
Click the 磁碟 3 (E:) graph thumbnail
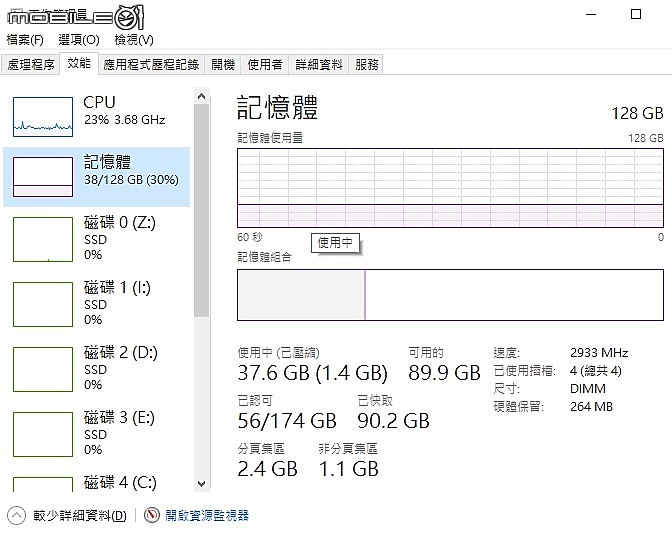click(x=43, y=433)
